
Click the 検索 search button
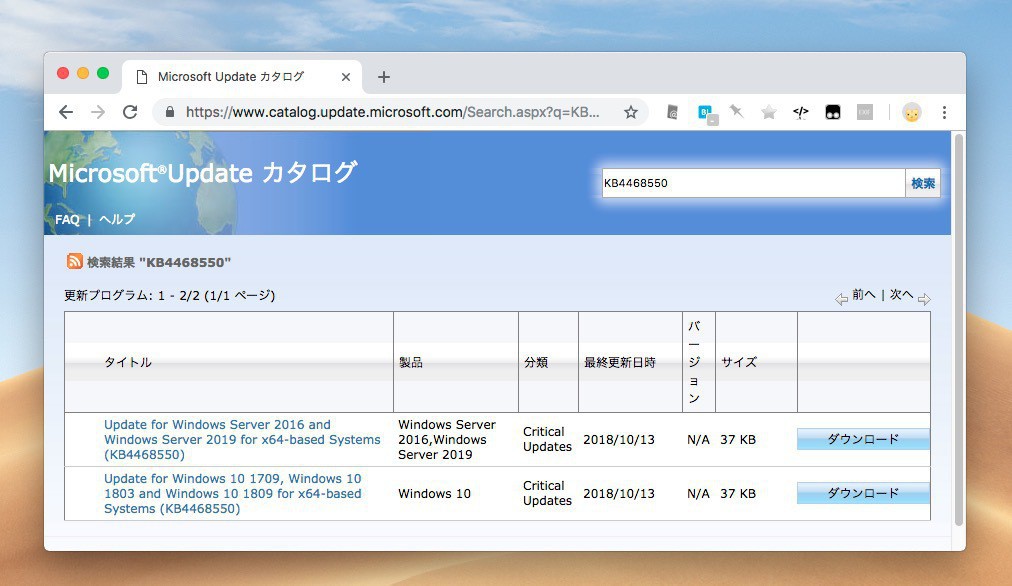[x=922, y=183]
